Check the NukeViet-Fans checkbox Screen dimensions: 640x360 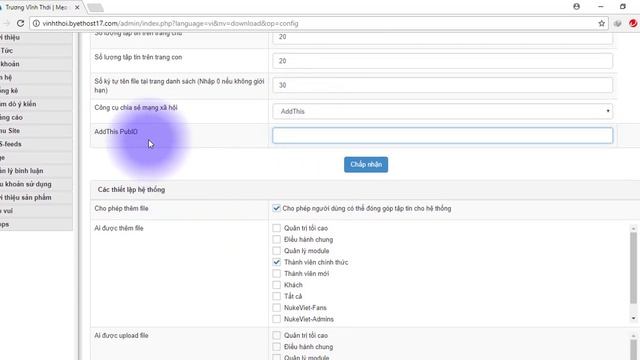click(276, 308)
